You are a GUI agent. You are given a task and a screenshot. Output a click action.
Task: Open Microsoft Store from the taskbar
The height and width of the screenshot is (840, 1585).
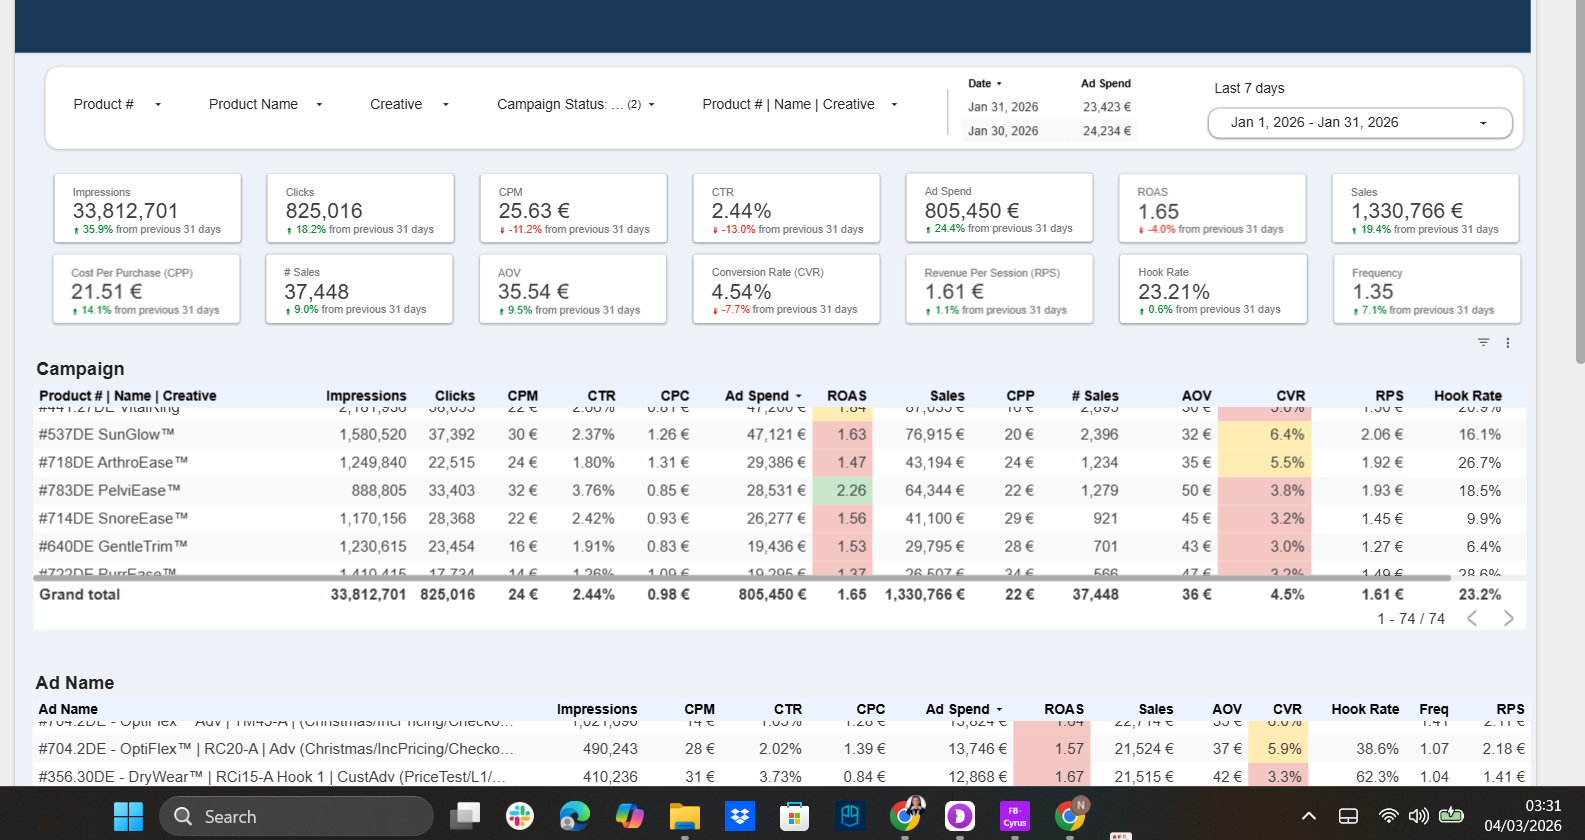point(794,816)
